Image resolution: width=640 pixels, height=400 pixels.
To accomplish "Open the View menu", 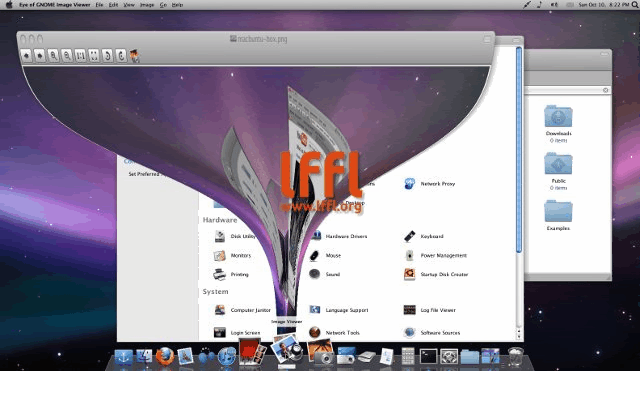I will click(x=130, y=5).
